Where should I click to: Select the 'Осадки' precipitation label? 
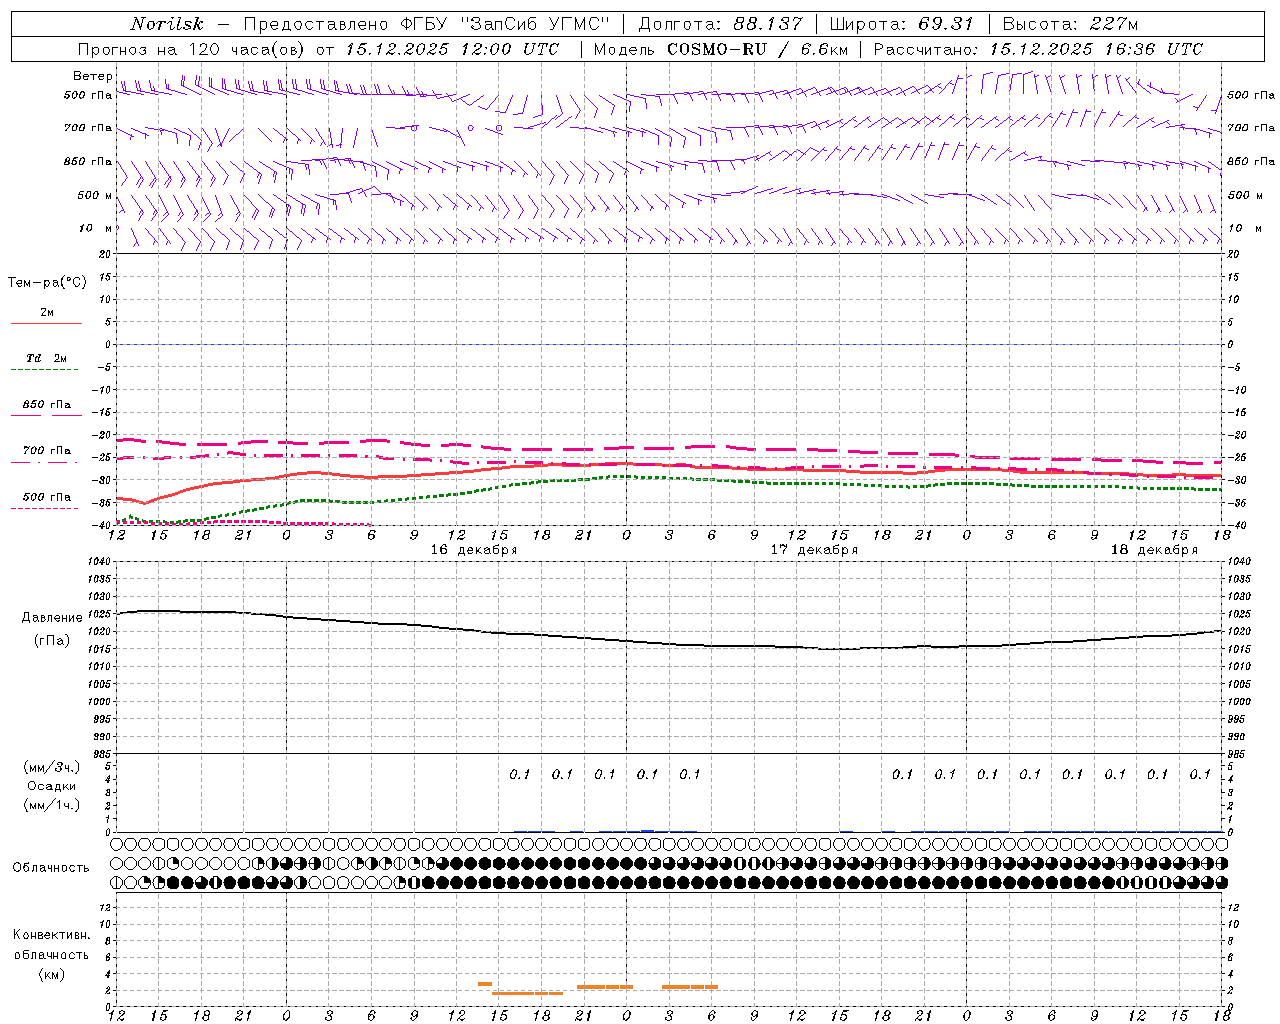click(x=52, y=786)
